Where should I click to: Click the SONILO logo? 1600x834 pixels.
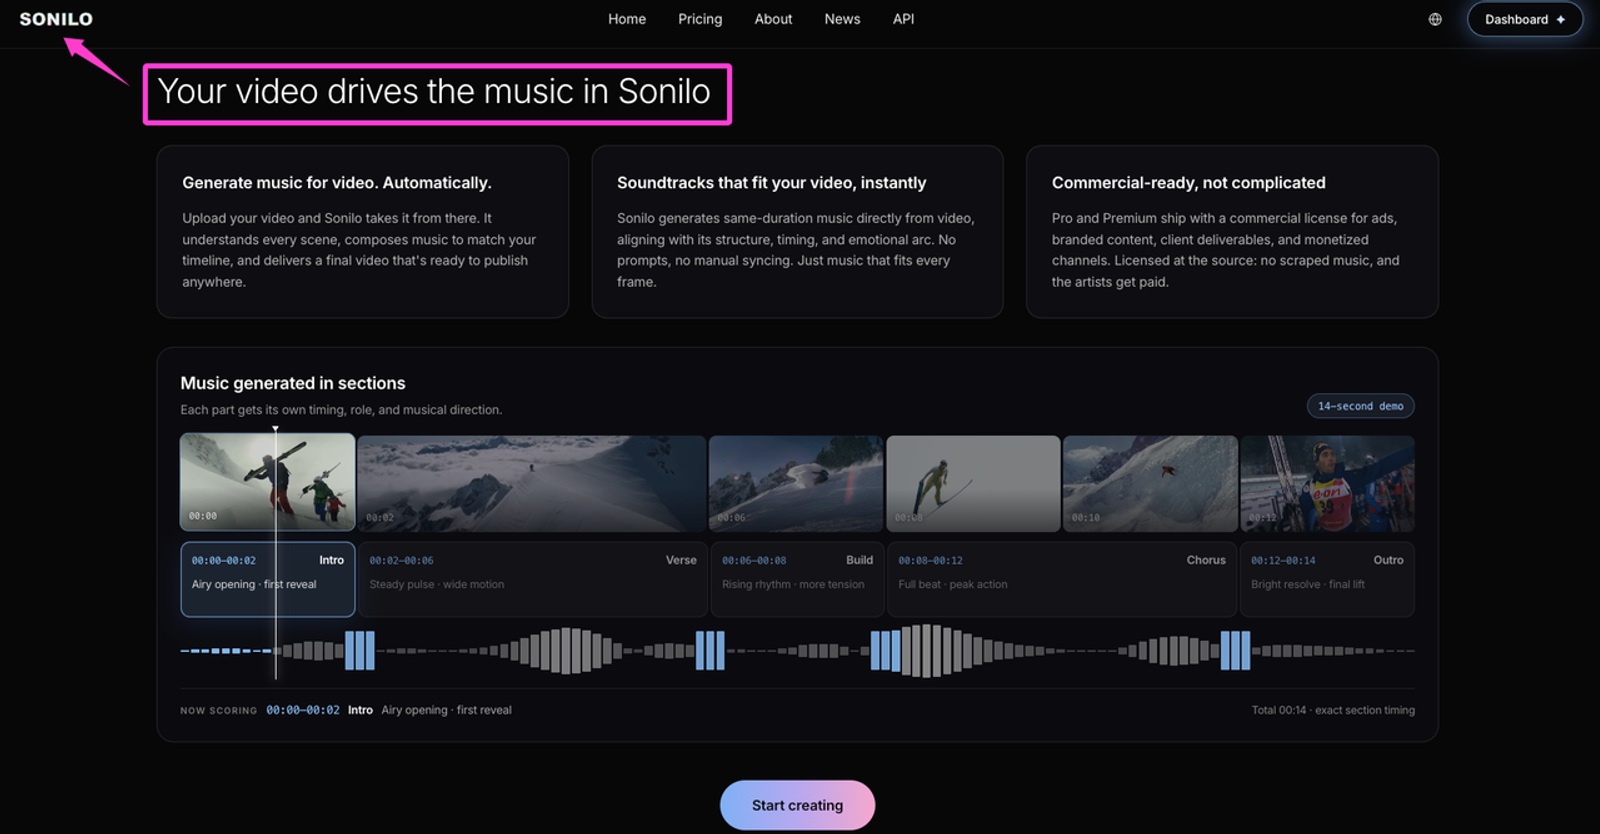(56, 19)
